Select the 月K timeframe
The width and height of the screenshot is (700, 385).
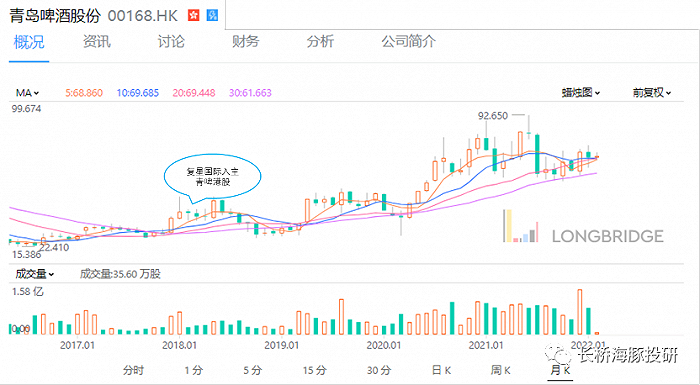pyautogui.click(x=560, y=370)
